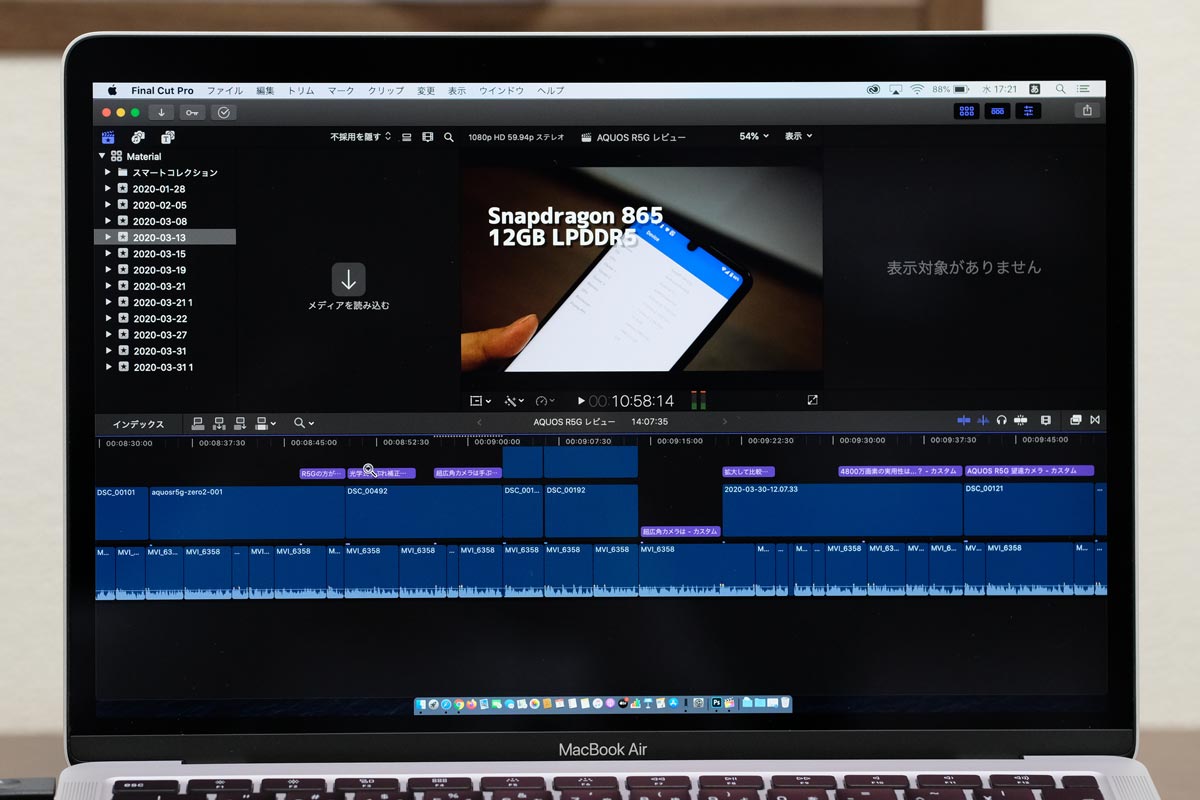Click the メディアを読み込む label
Screen dimensions: 1200x800
point(348,305)
